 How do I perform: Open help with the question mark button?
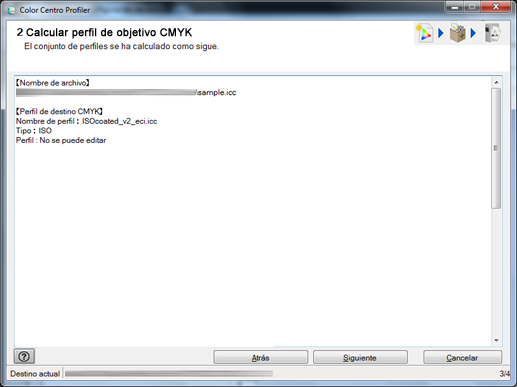(x=24, y=357)
